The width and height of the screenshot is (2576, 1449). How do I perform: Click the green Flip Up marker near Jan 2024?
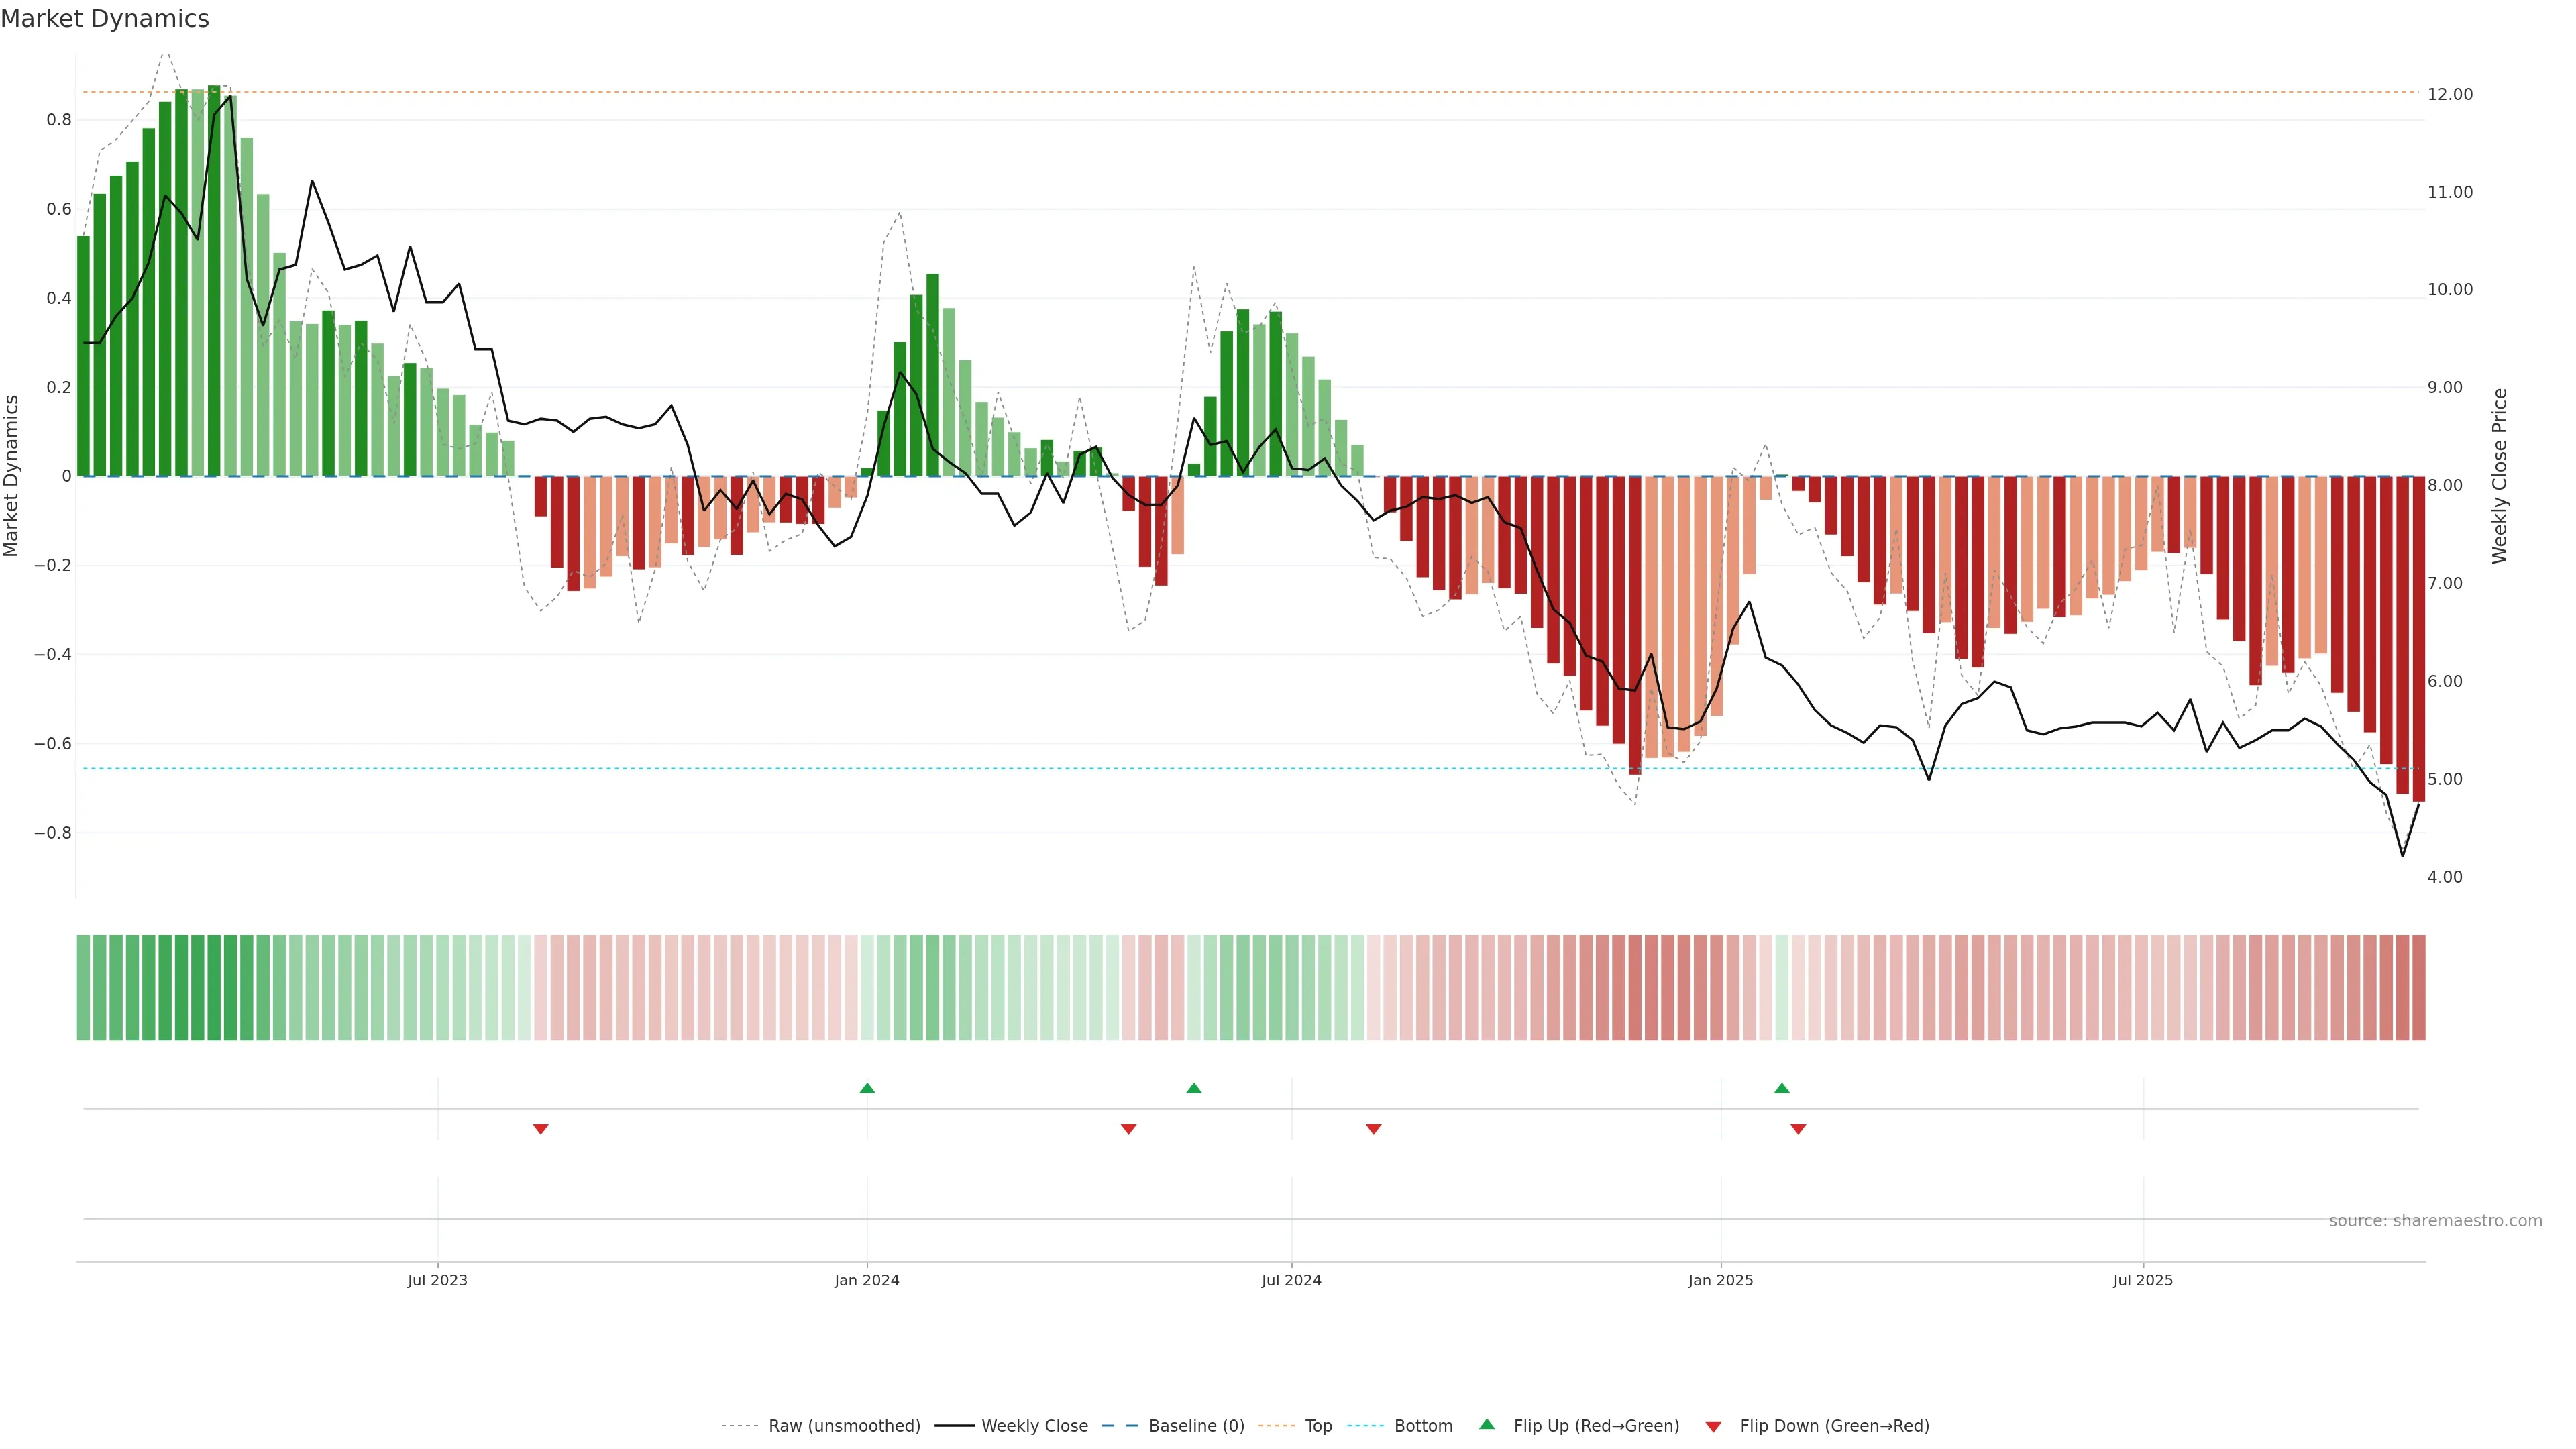point(867,1088)
